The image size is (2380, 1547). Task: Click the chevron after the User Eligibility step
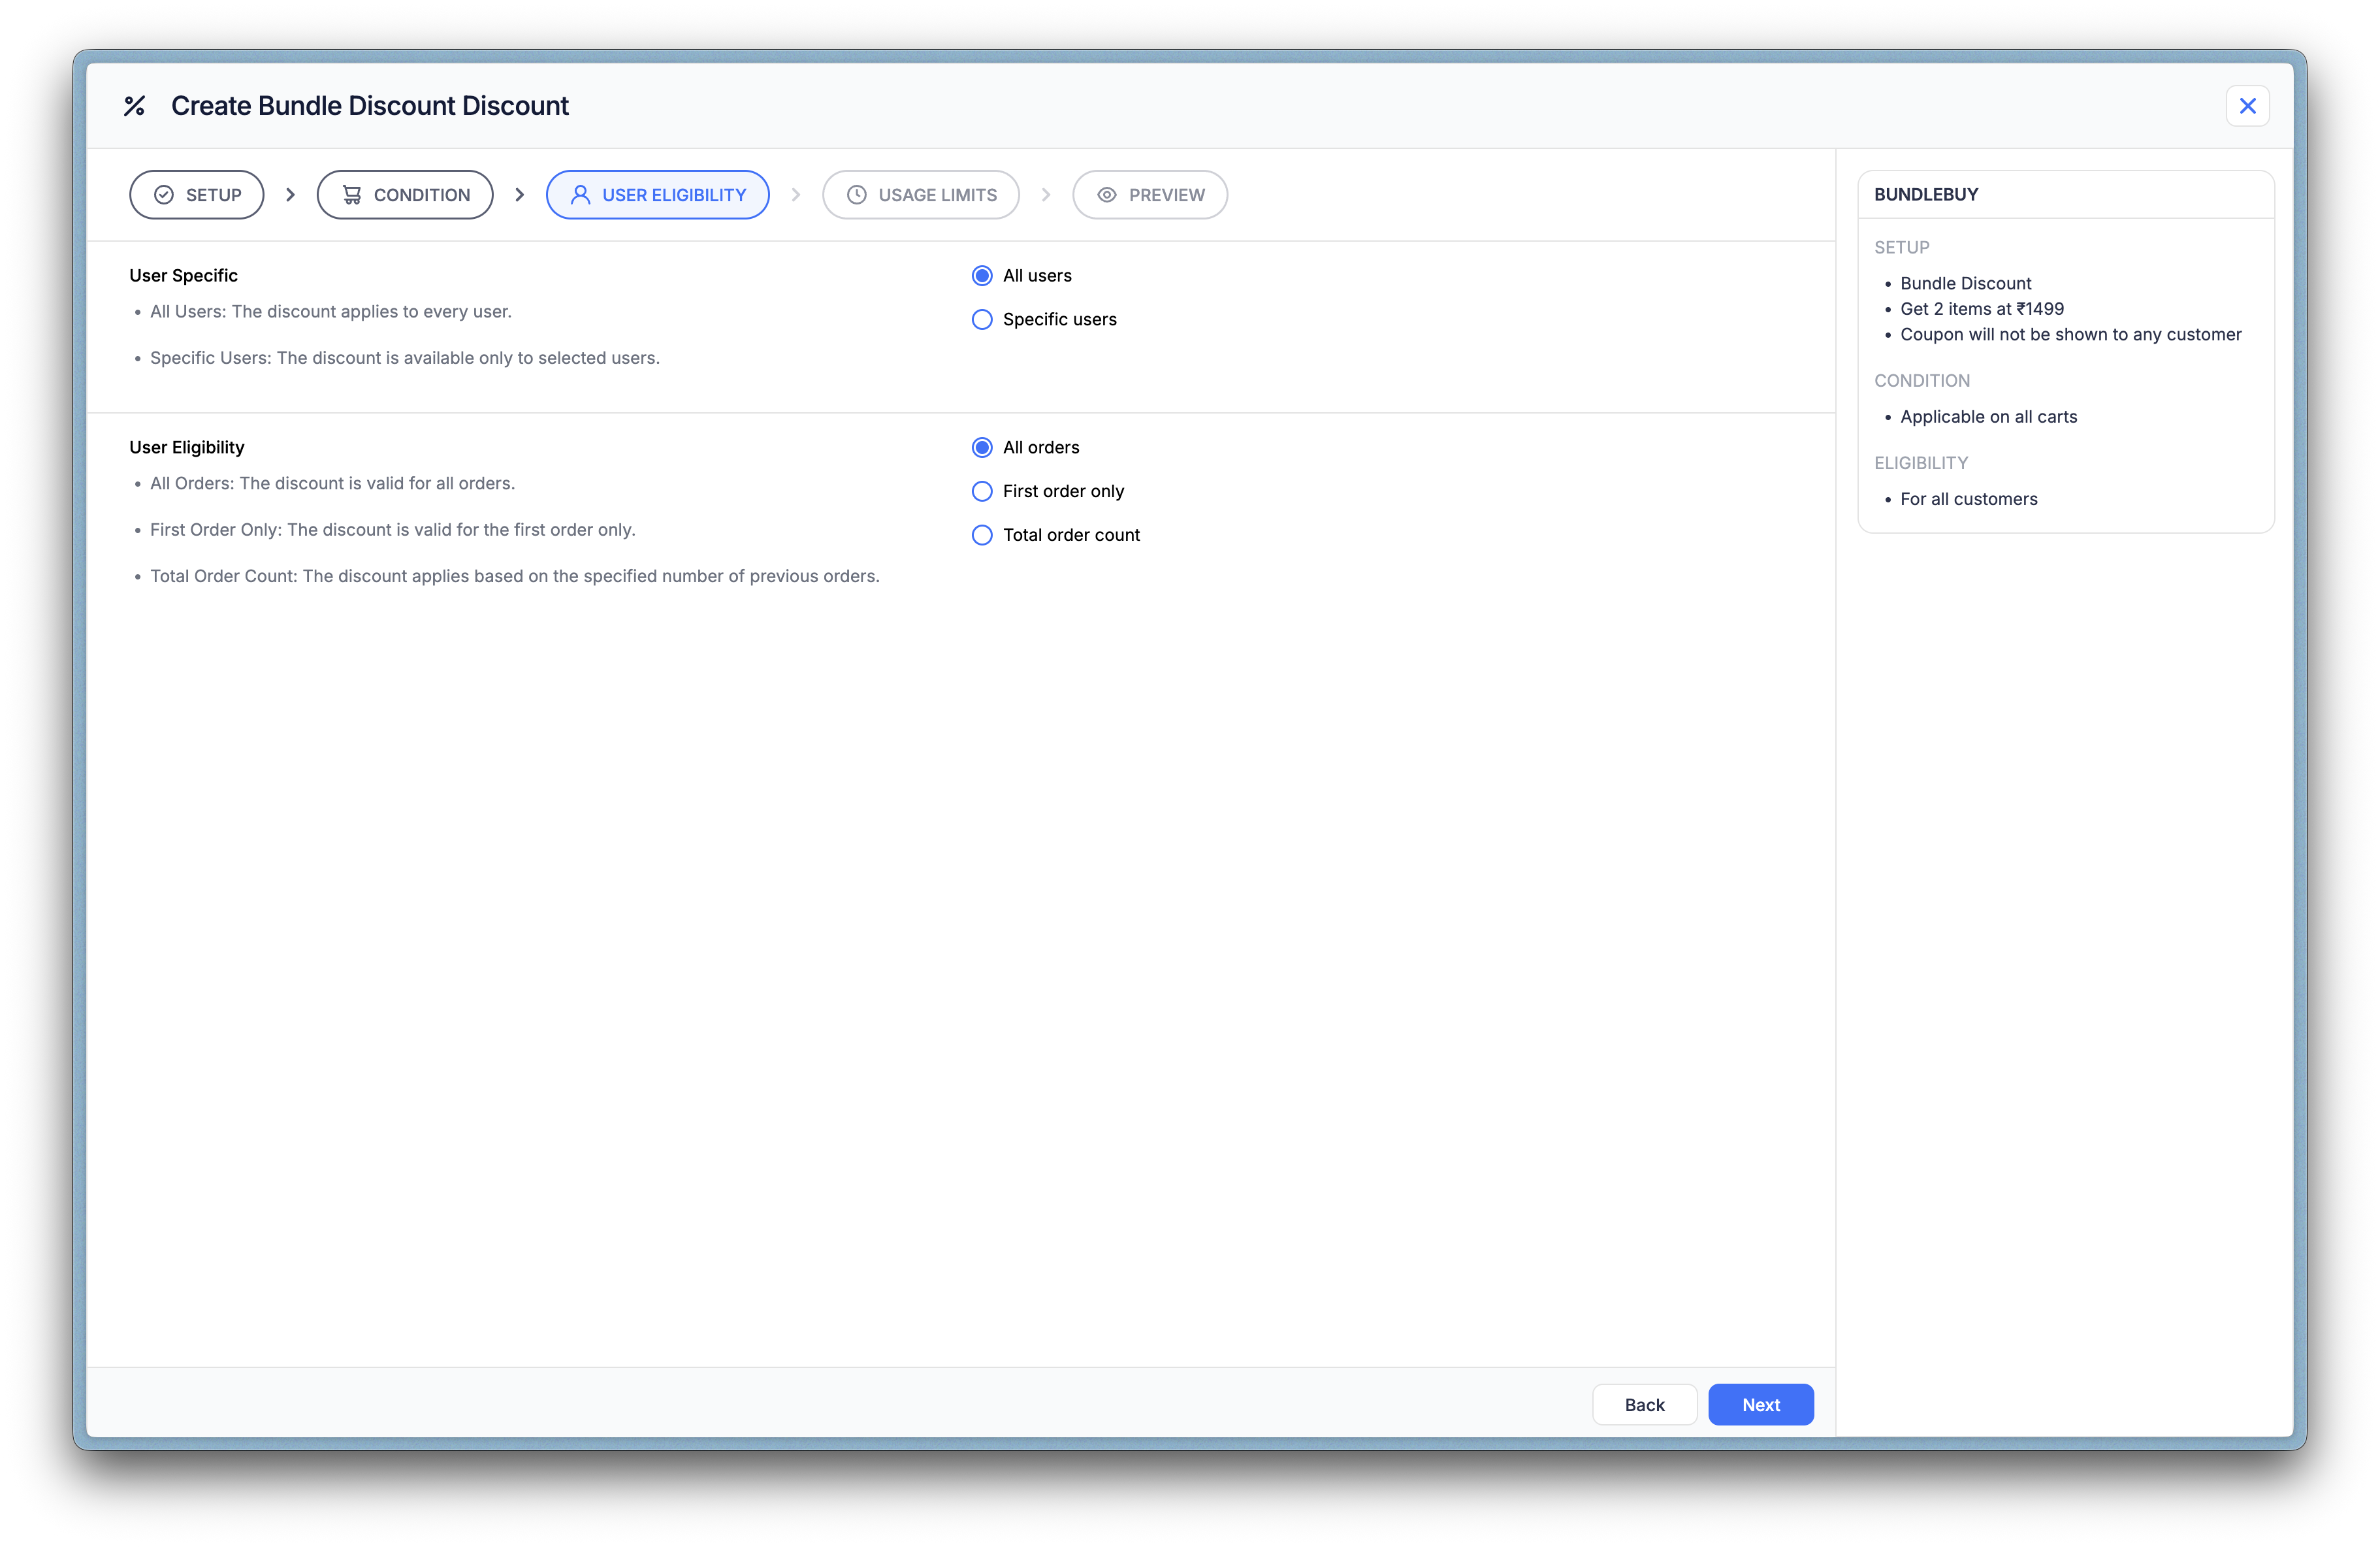coord(796,195)
